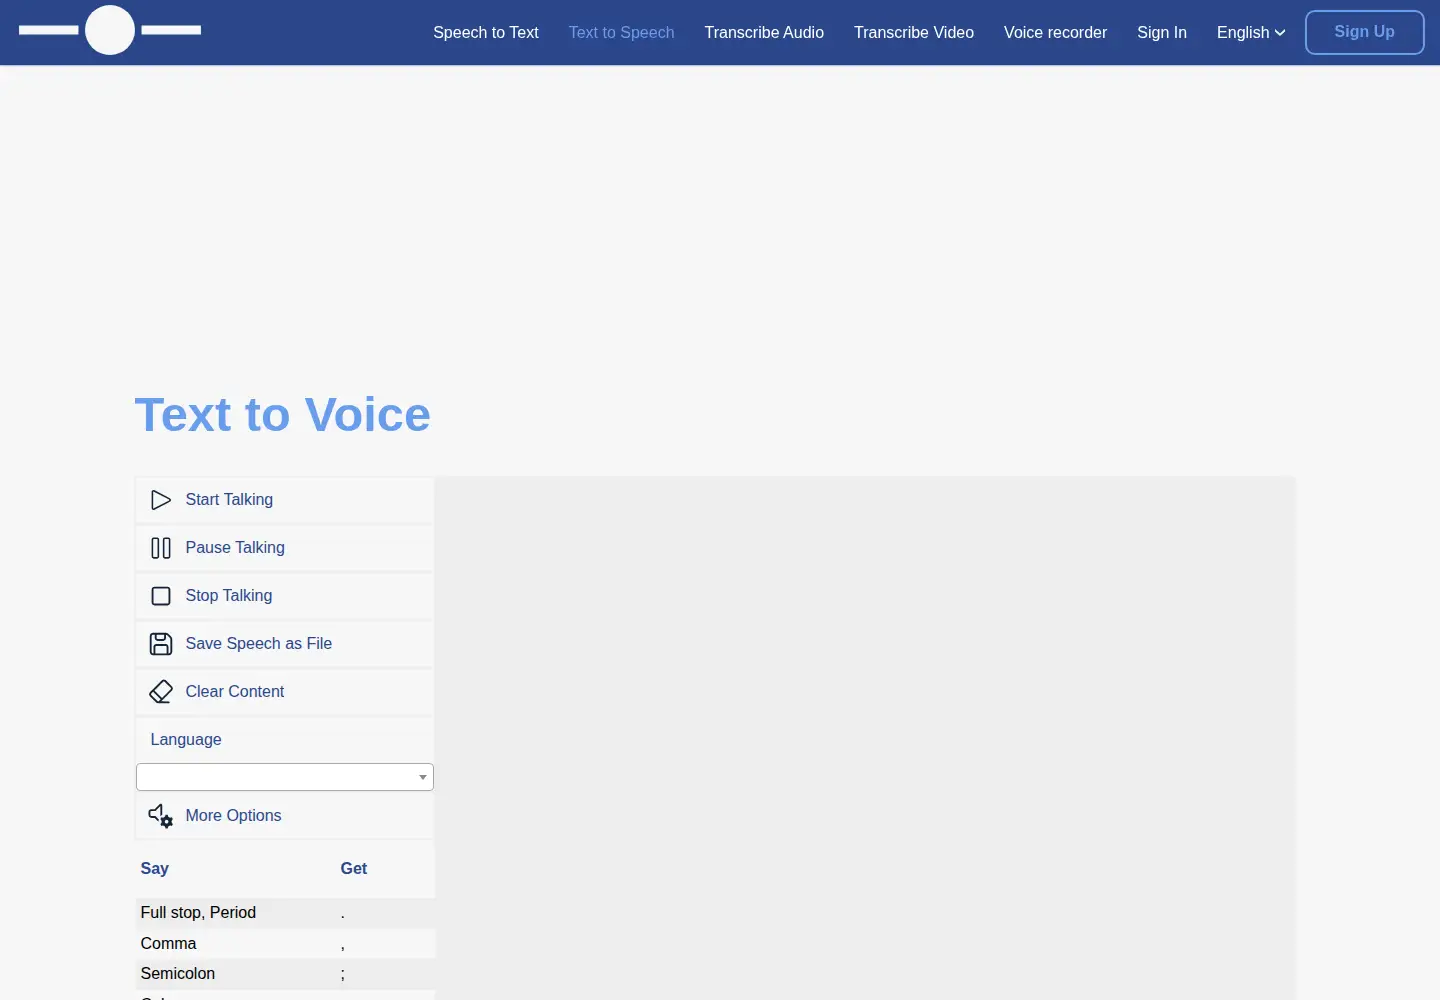1440x1000 pixels.
Task: Open the Speech to Text page
Action: coord(486,32)
